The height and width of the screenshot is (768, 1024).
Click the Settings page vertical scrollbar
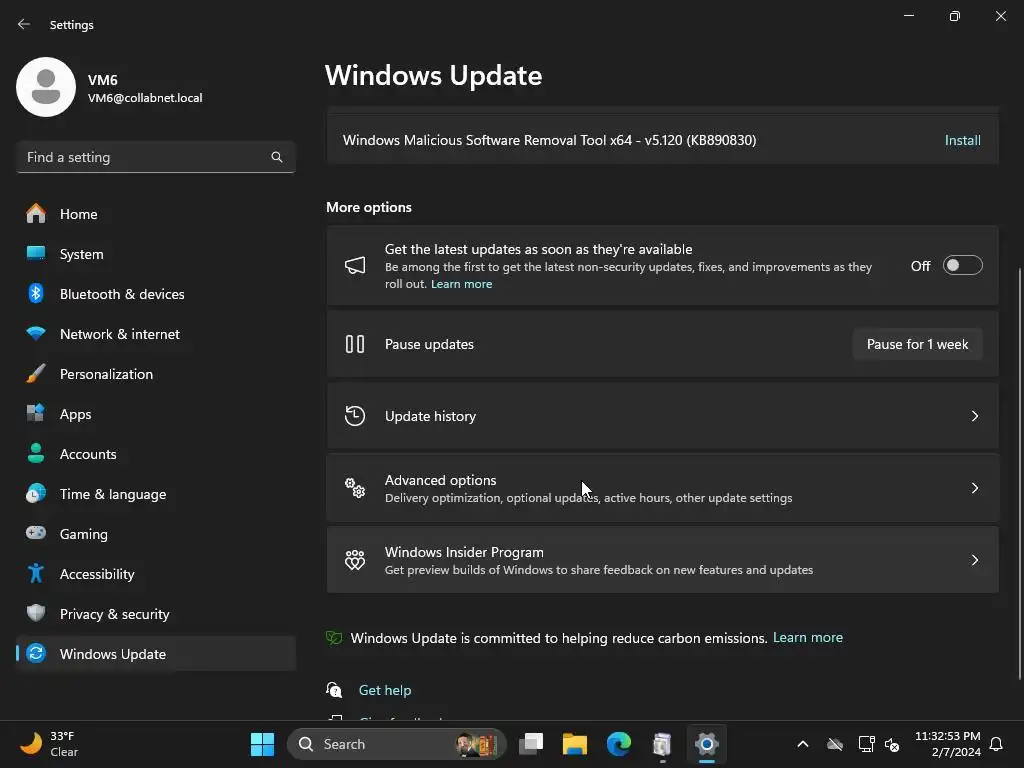tap(1019, 473)
